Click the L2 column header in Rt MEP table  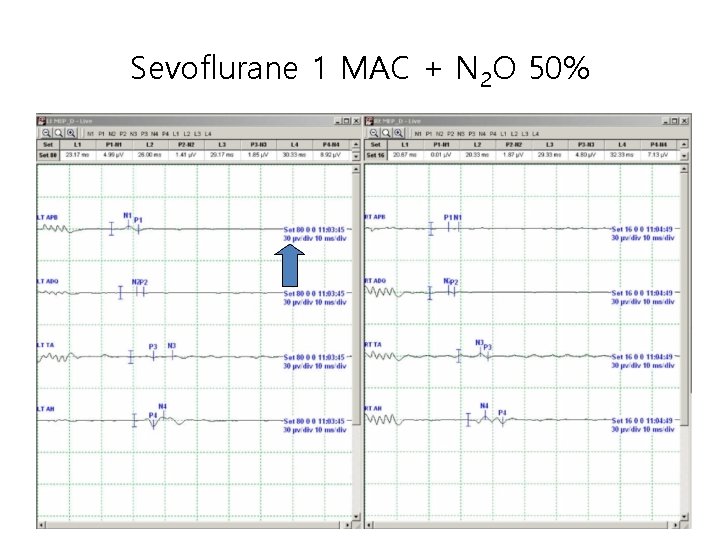(478, 145)
